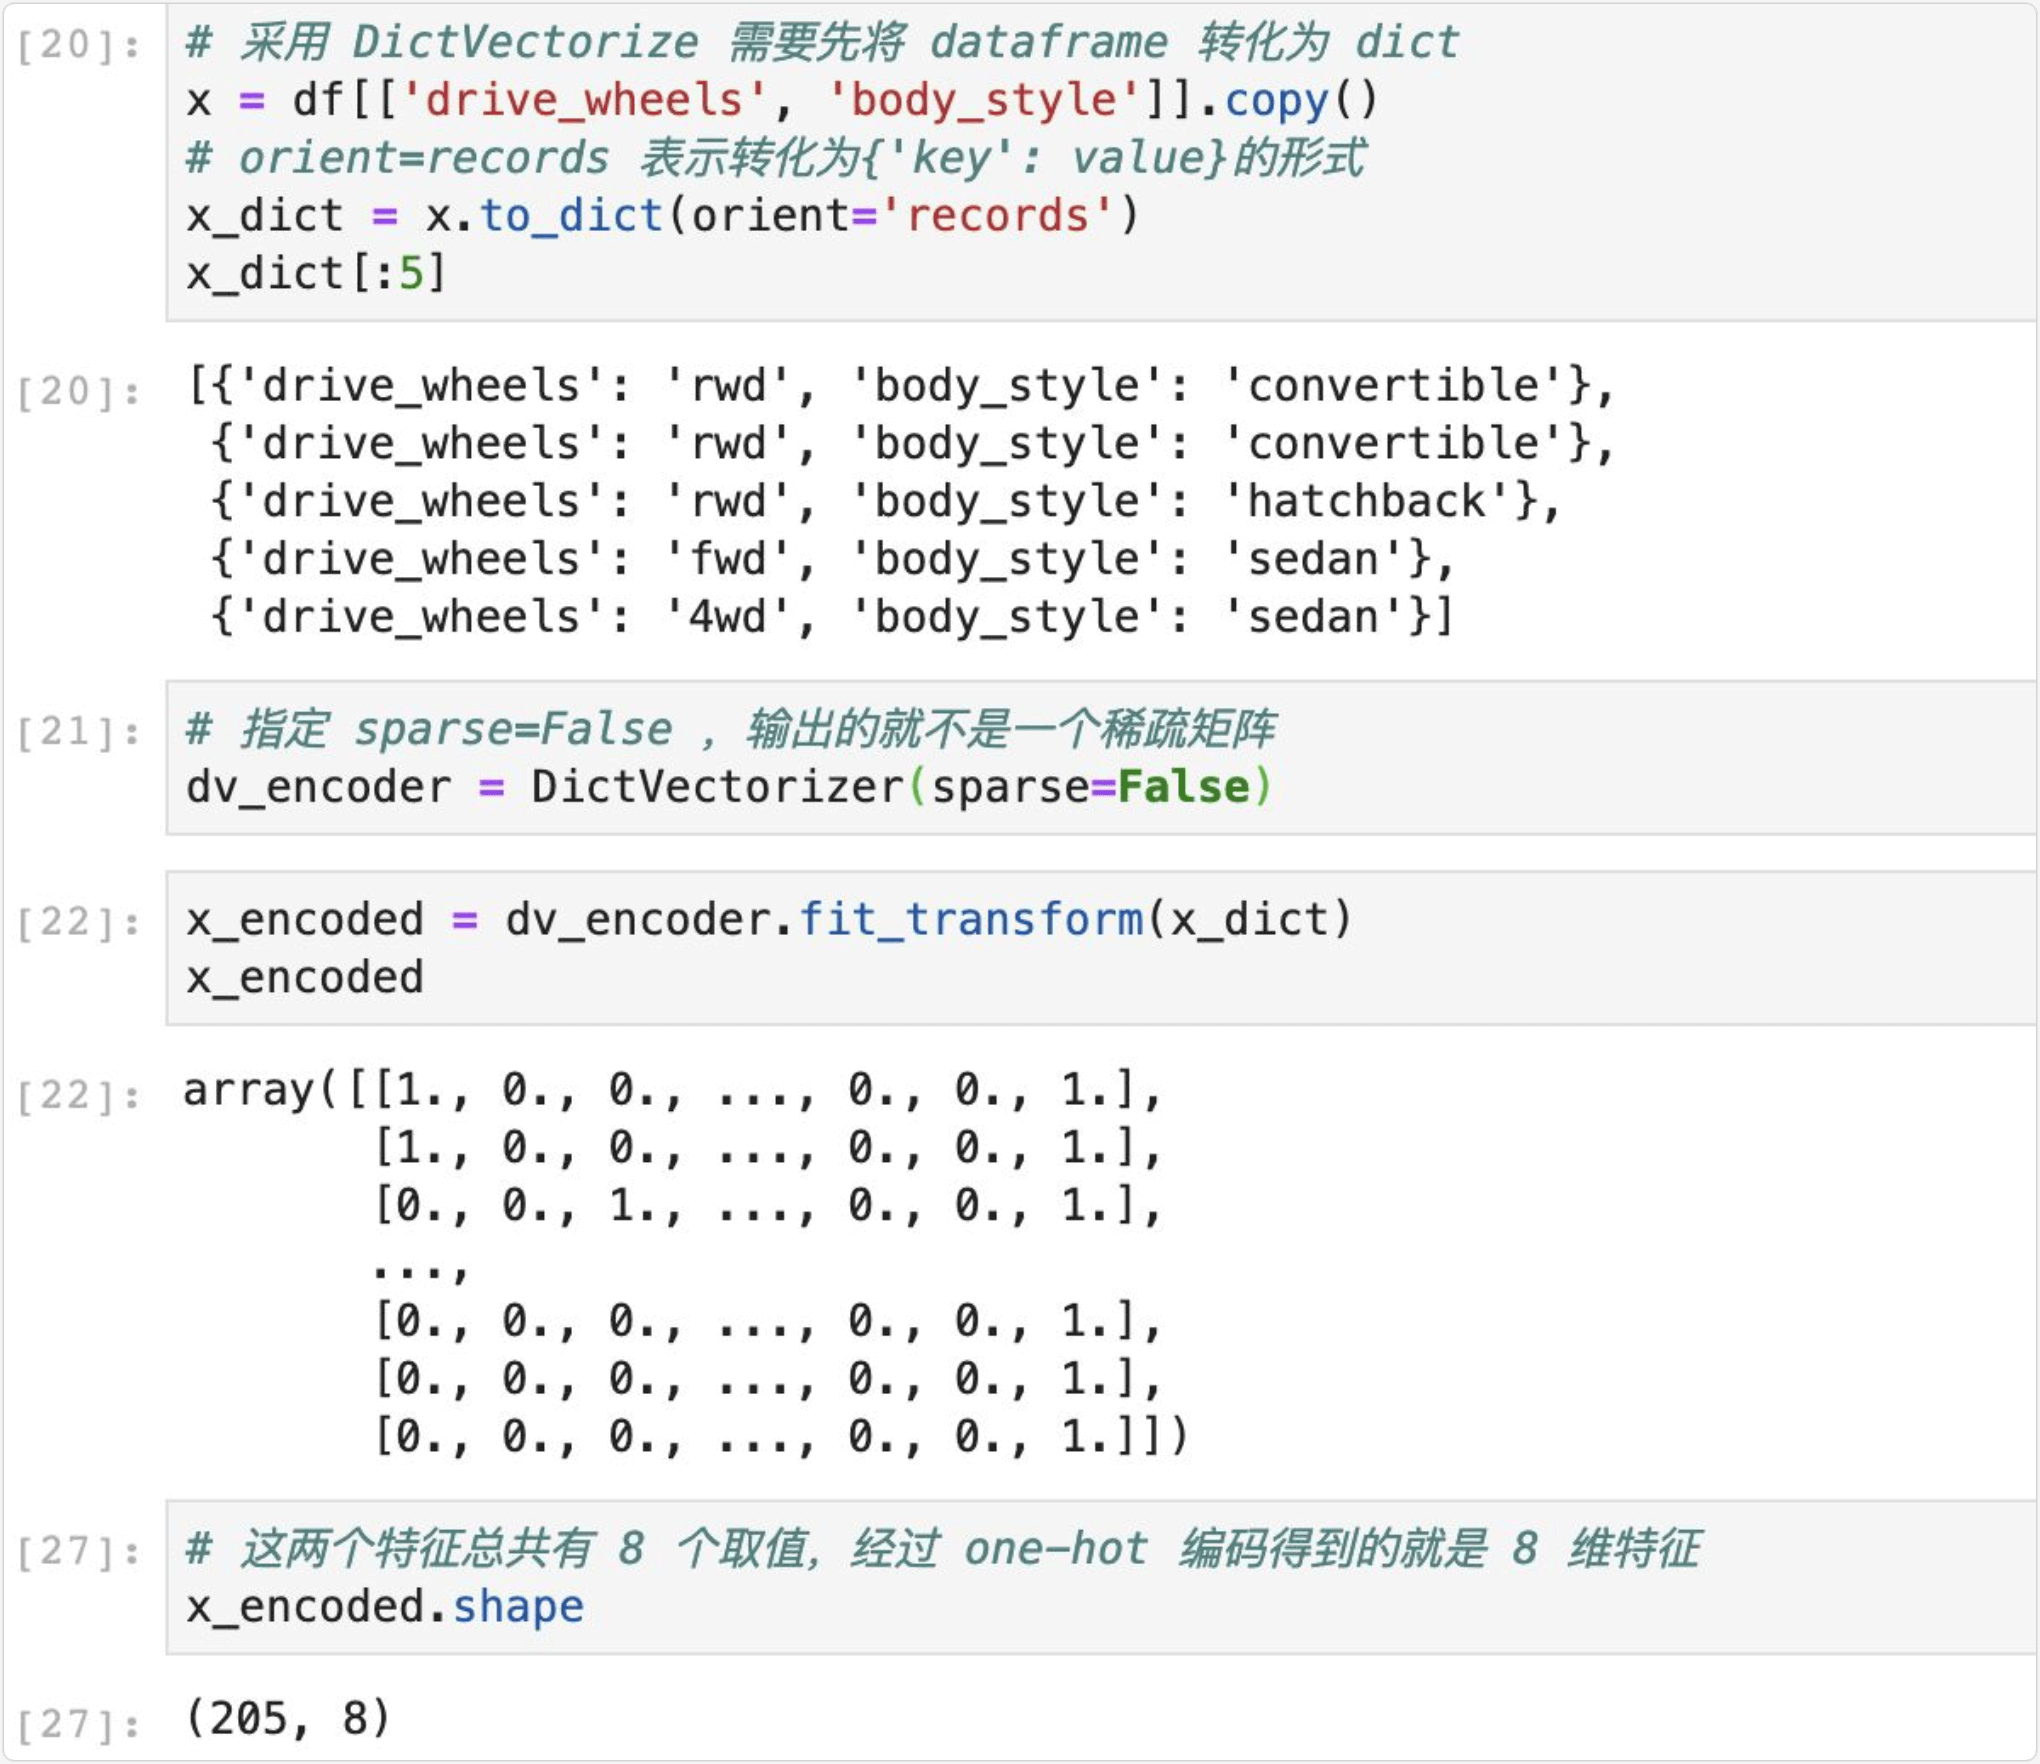Viewport: 2040px width, 1764px height.
Task: Click the 'records' string in the code
Action: click(995, 216)
